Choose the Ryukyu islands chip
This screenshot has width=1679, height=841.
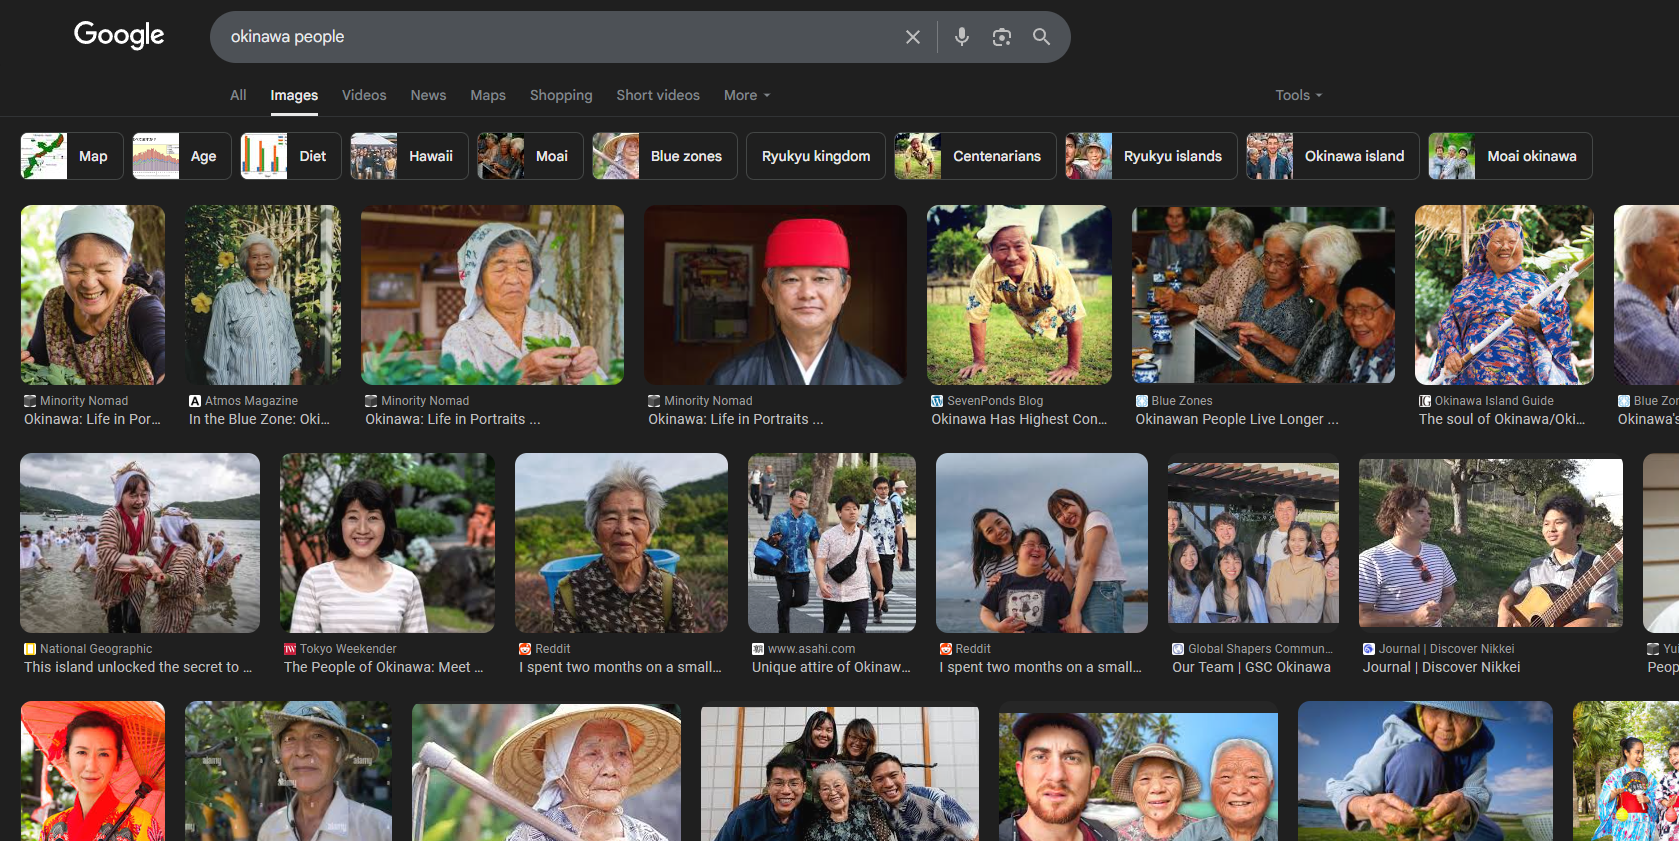pyautogui.click(x=1151, y=156)
